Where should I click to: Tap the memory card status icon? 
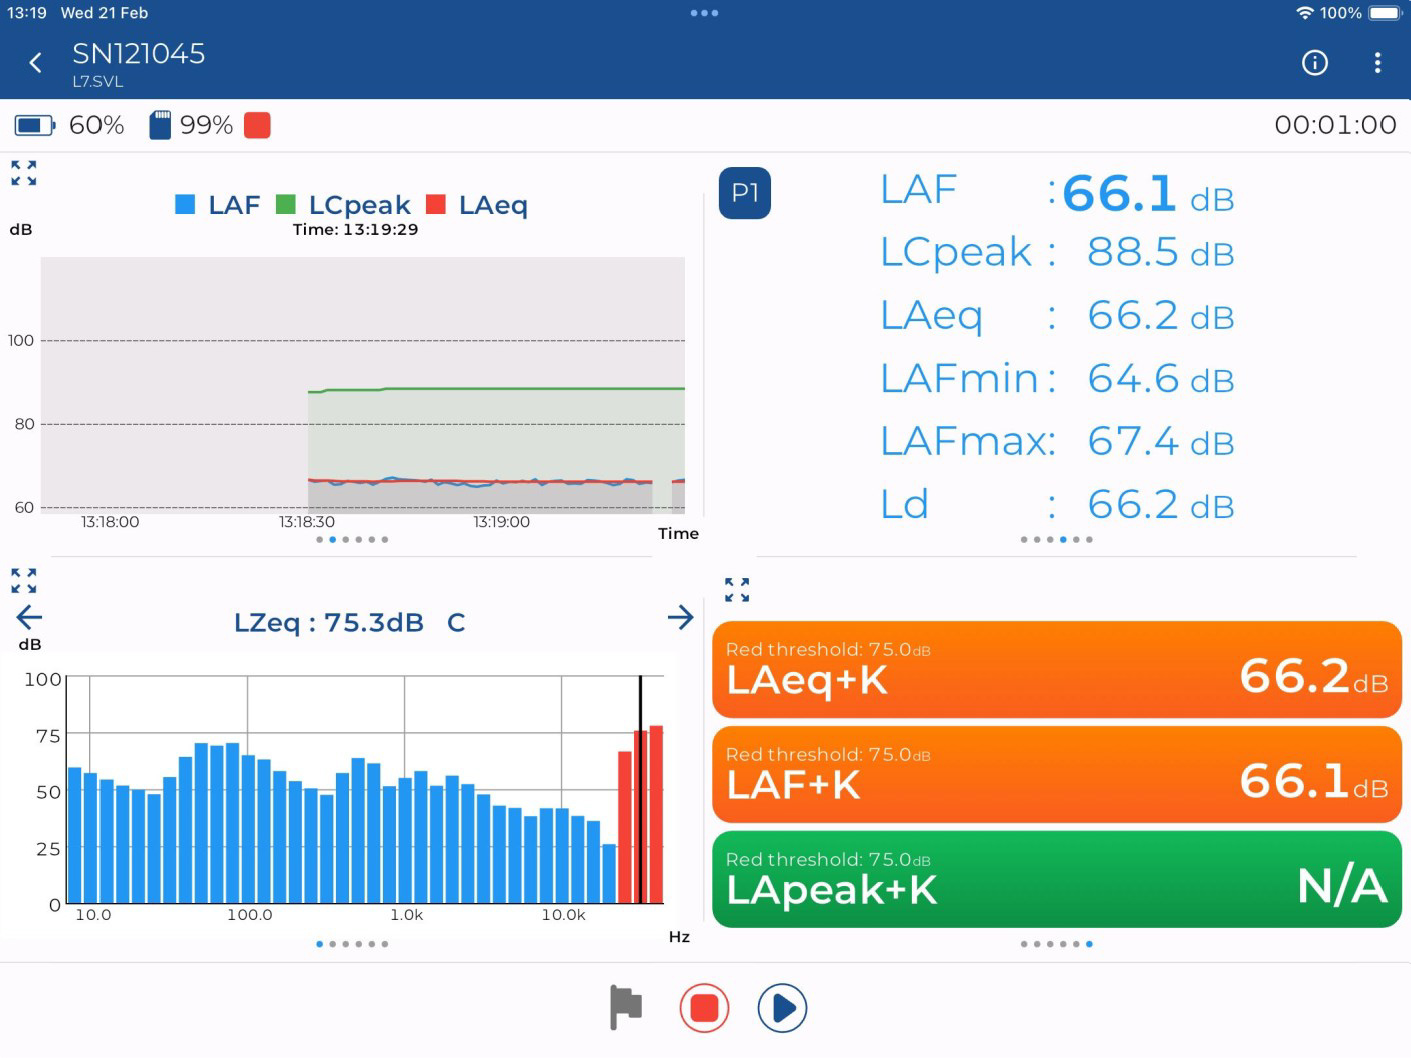click(160, 125)
